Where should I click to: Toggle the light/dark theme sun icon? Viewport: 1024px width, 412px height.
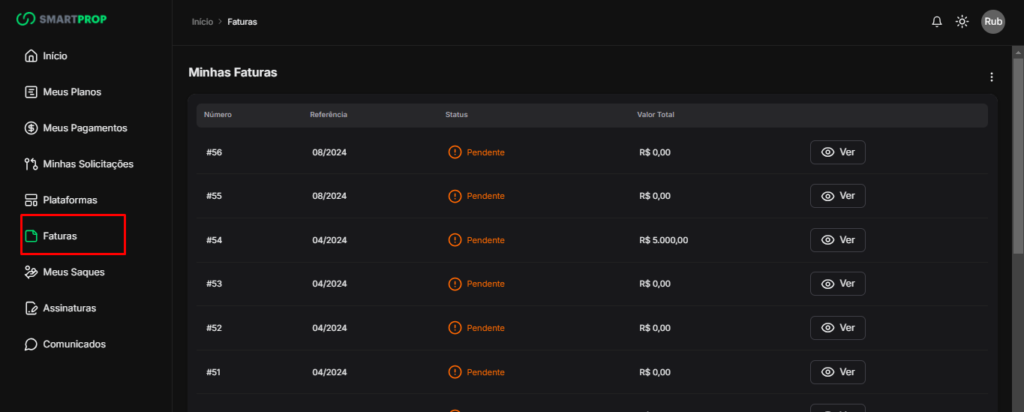(x=962, y=22)
